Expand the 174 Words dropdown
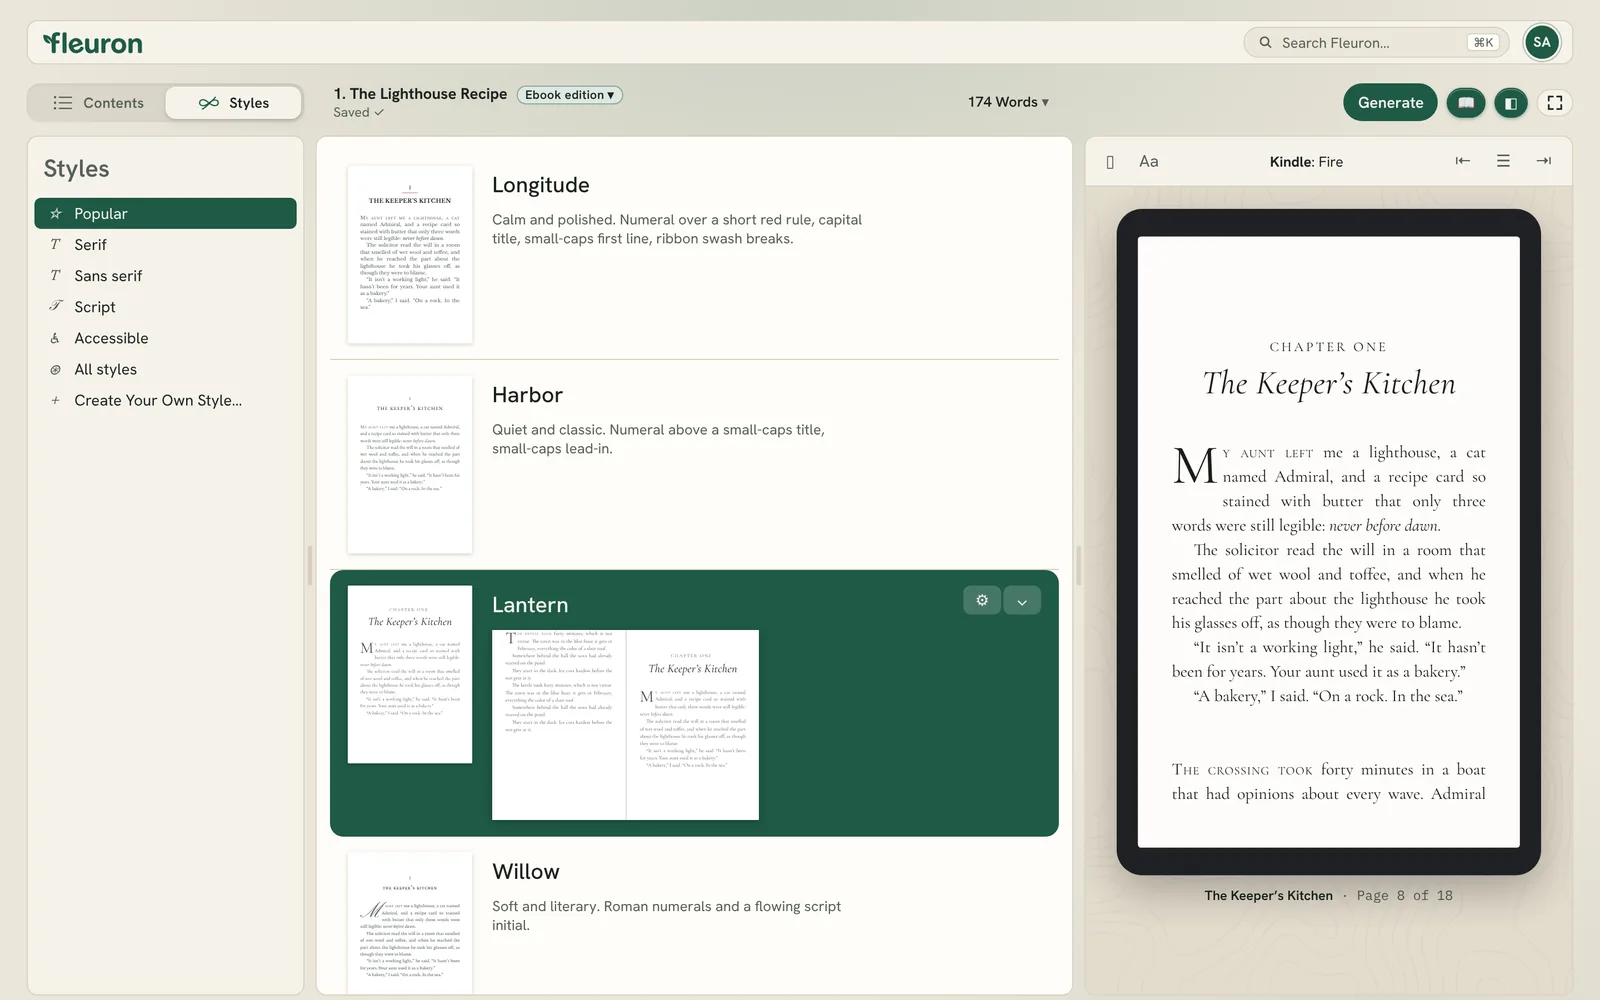Viewport: 1600px width, 1000px height. (1008, 102)
